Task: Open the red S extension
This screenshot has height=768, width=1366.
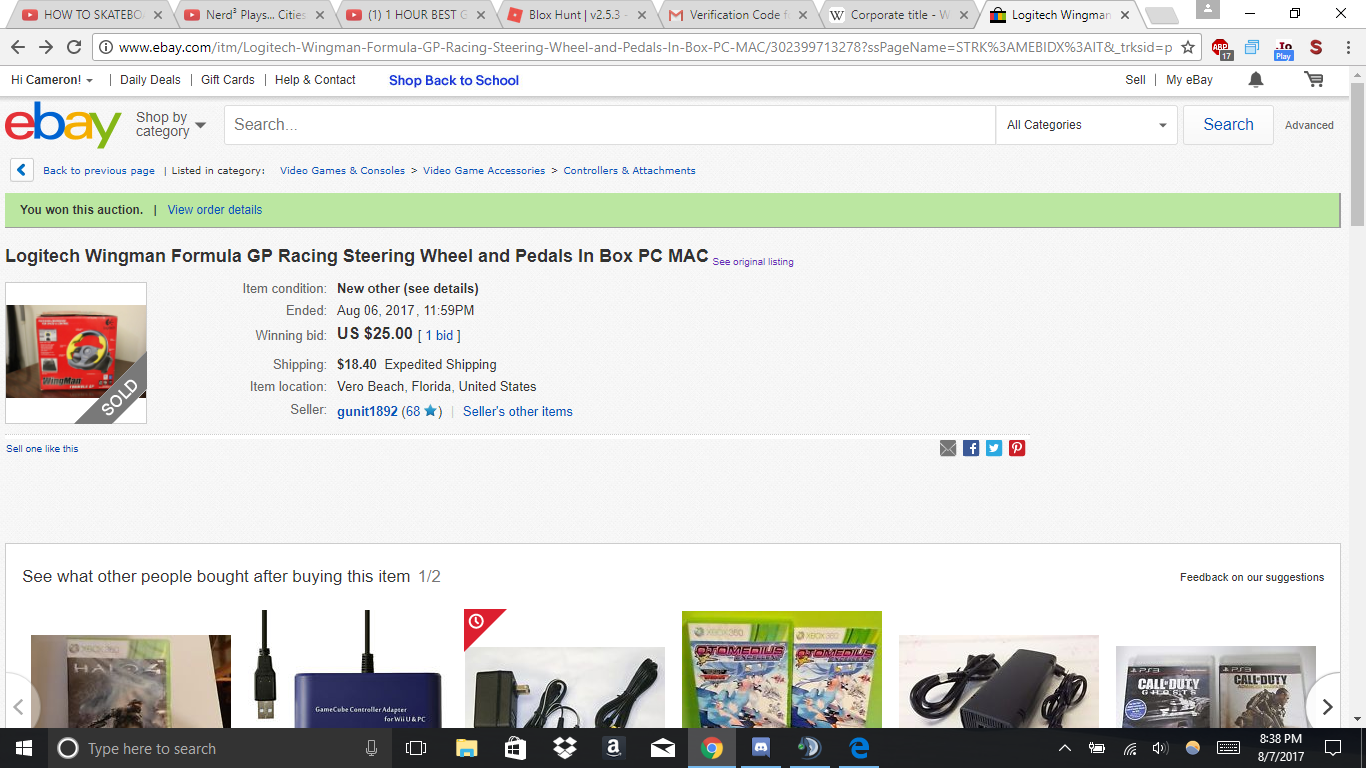Action: (1315, 47)
